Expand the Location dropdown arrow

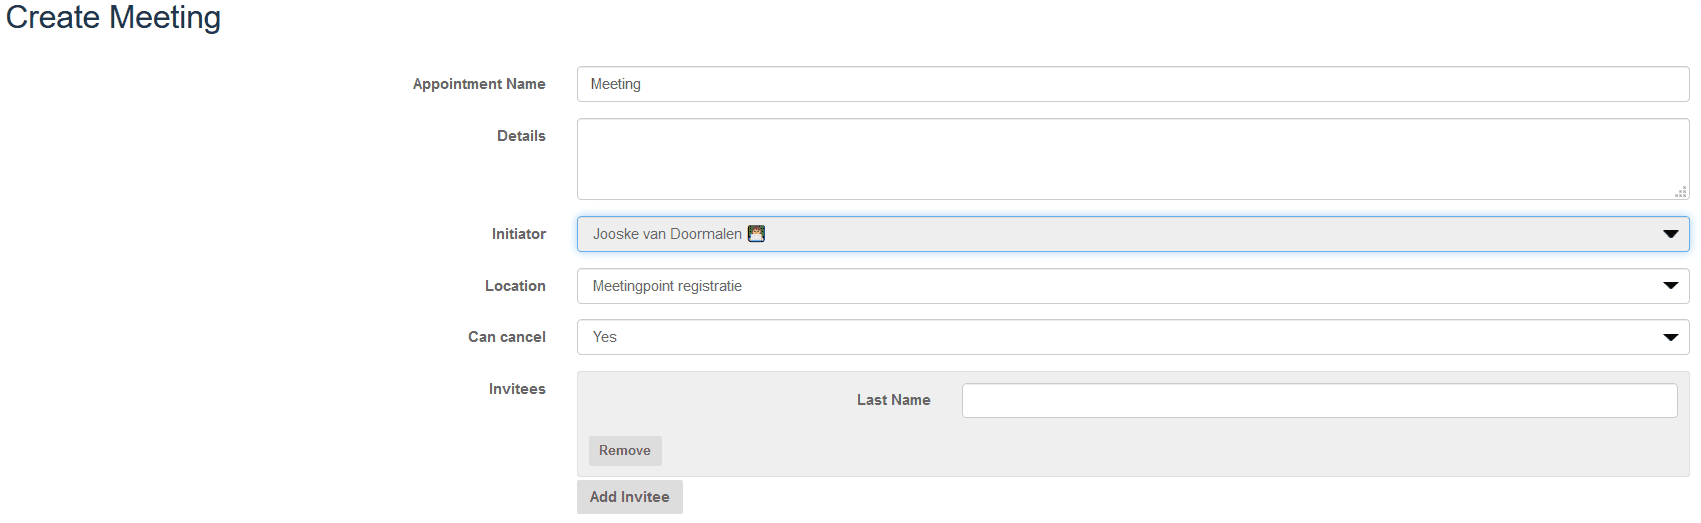(1670, 286)
